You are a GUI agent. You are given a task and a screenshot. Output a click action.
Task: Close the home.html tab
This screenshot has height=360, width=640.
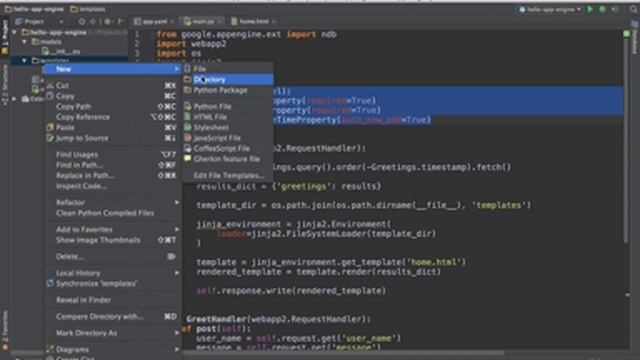274,21
